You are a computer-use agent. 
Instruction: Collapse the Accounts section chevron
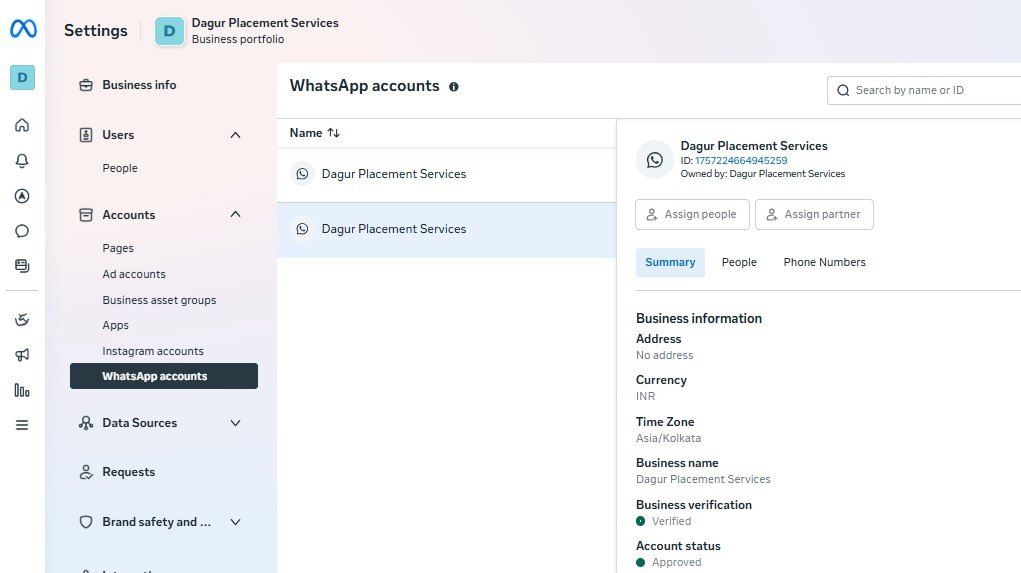236,215
